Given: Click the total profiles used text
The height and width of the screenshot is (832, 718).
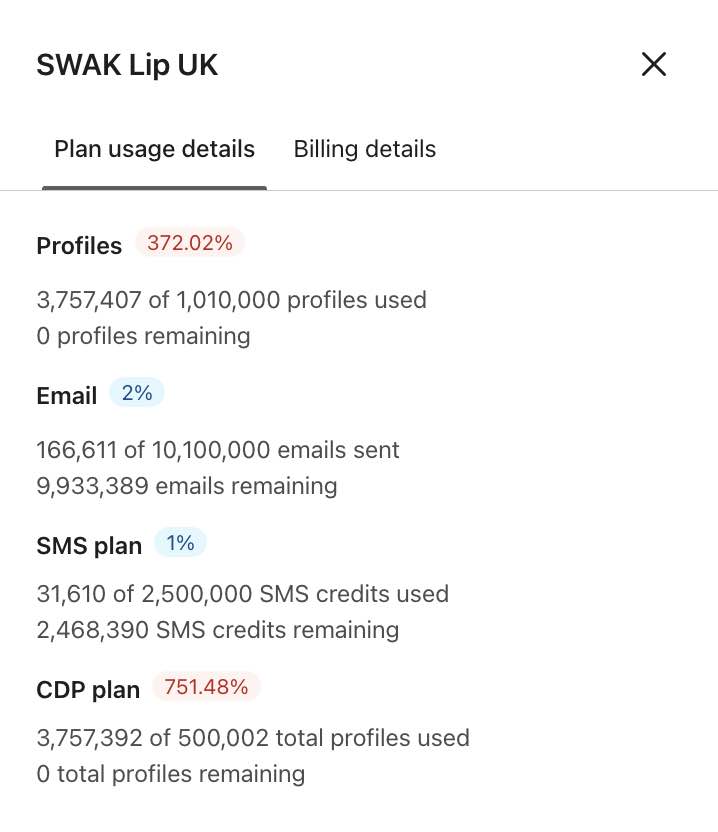Looking at the screenshot, I should pos(253,737).
